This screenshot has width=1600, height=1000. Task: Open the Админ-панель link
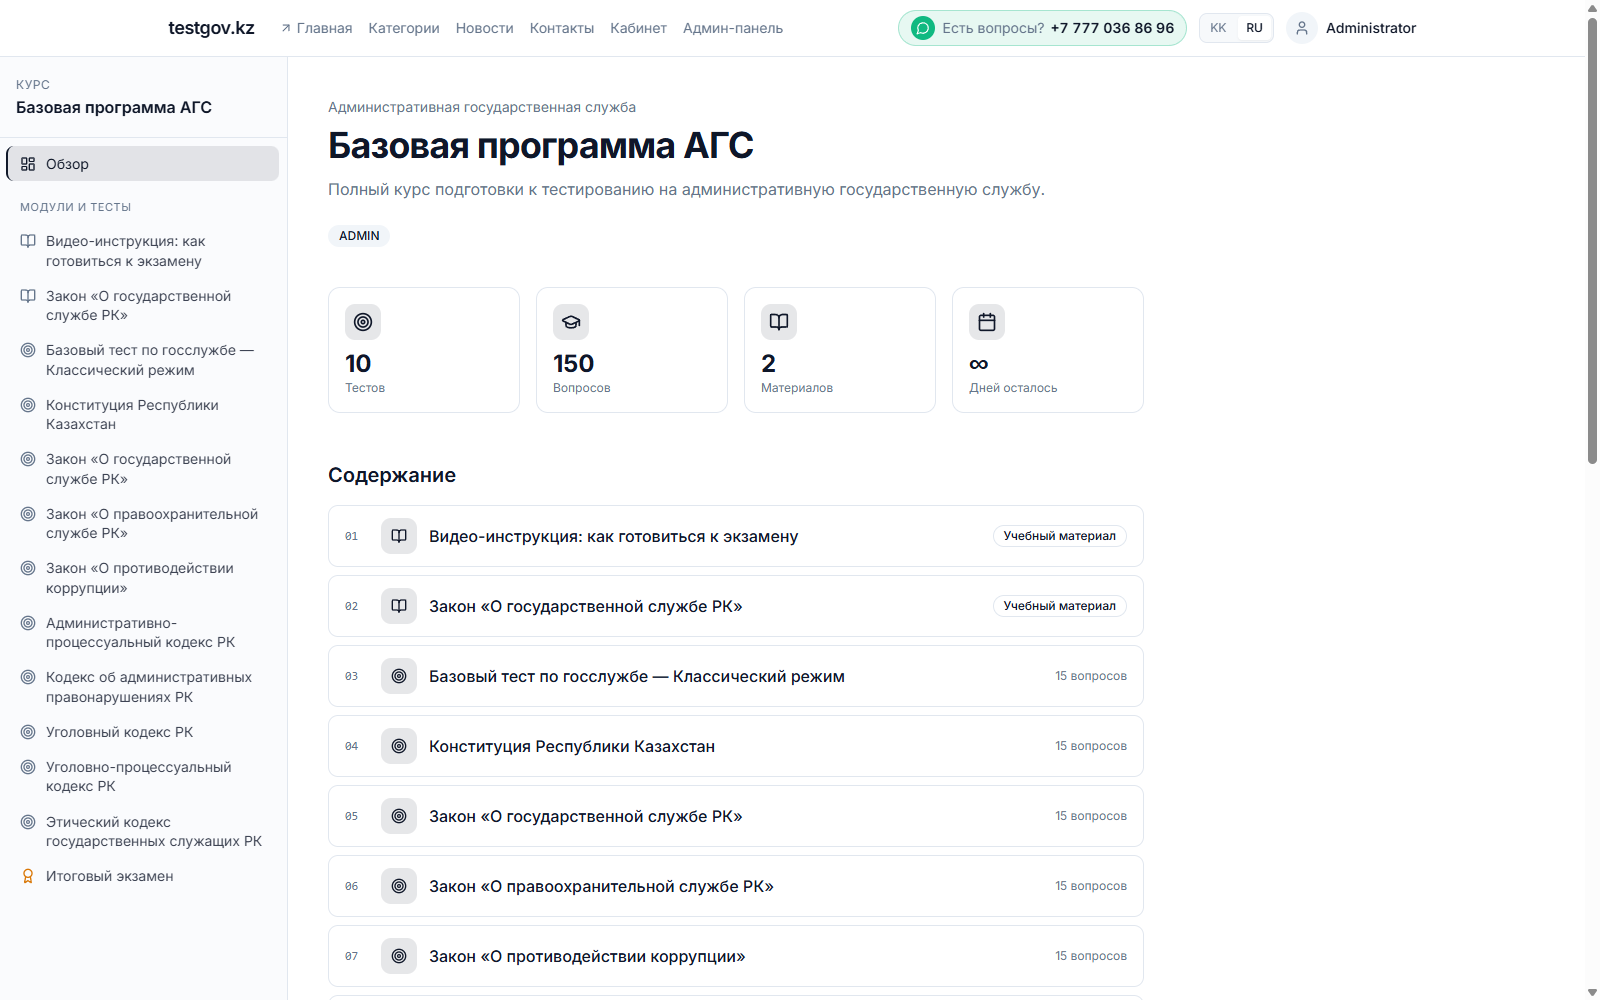pos(733,28)
